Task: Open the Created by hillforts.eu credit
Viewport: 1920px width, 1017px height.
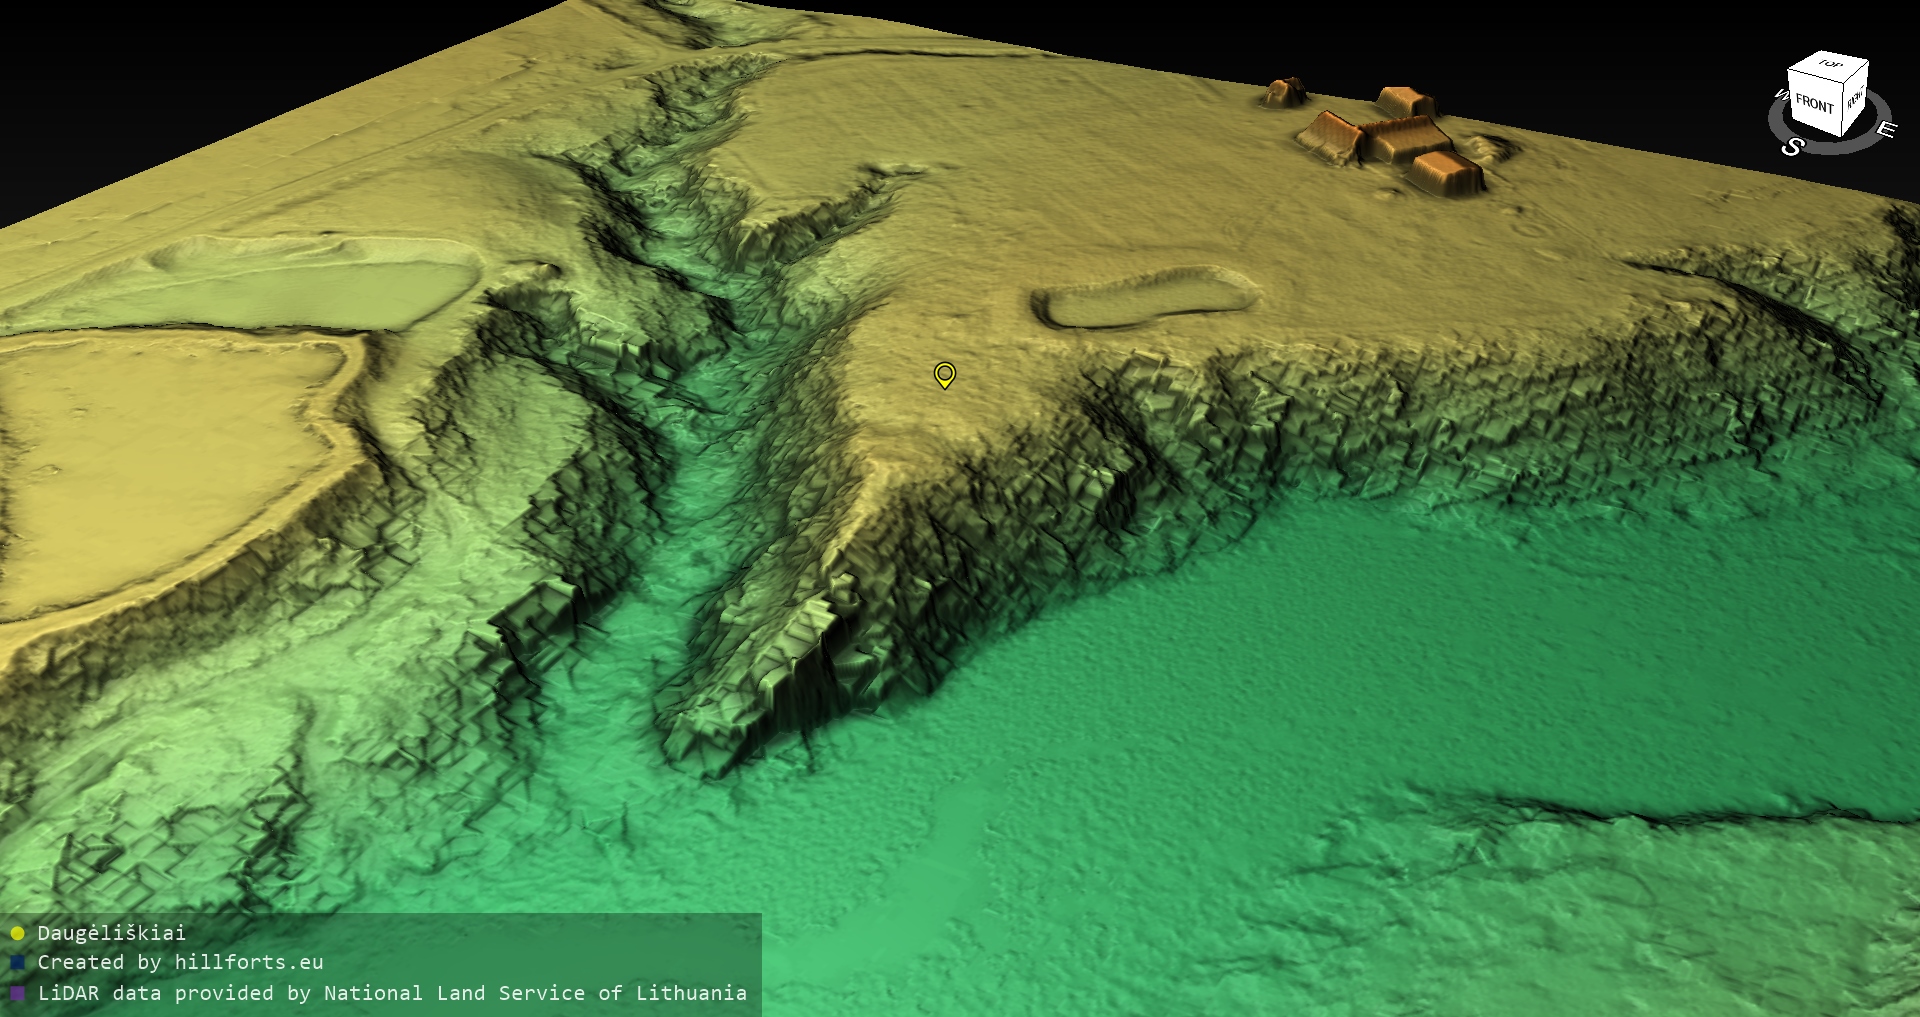Action: [180, 962]
